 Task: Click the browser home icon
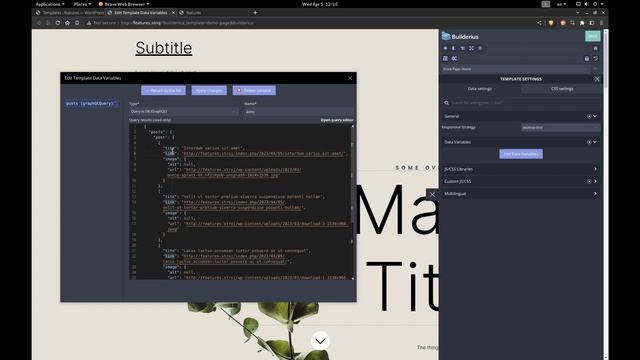click(67, 23)
